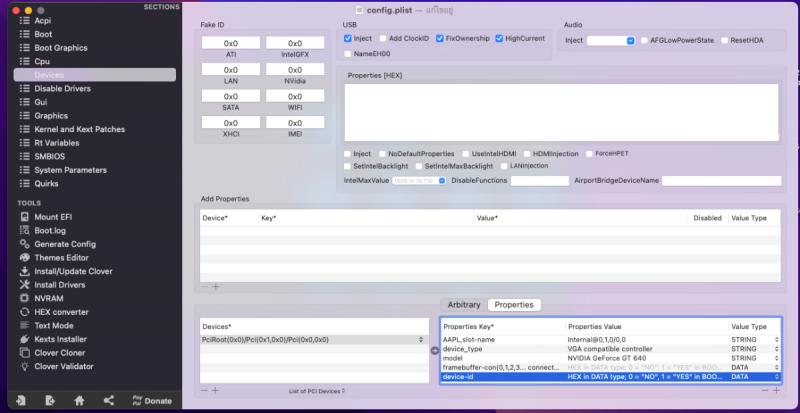Select the Kernel and Kext Patches section

79,129
